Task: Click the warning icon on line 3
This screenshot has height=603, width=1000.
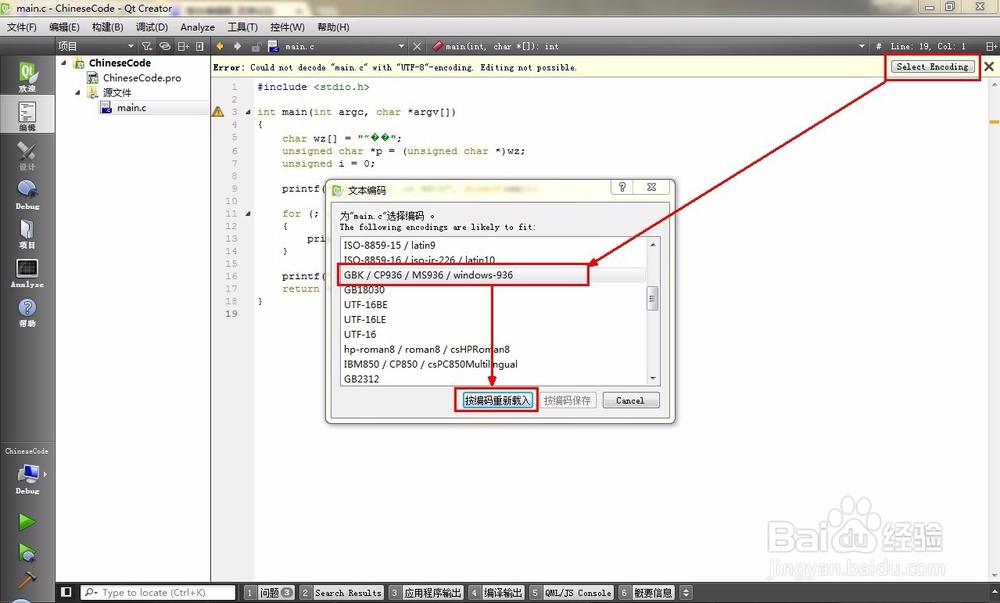Action: [218, 112]
